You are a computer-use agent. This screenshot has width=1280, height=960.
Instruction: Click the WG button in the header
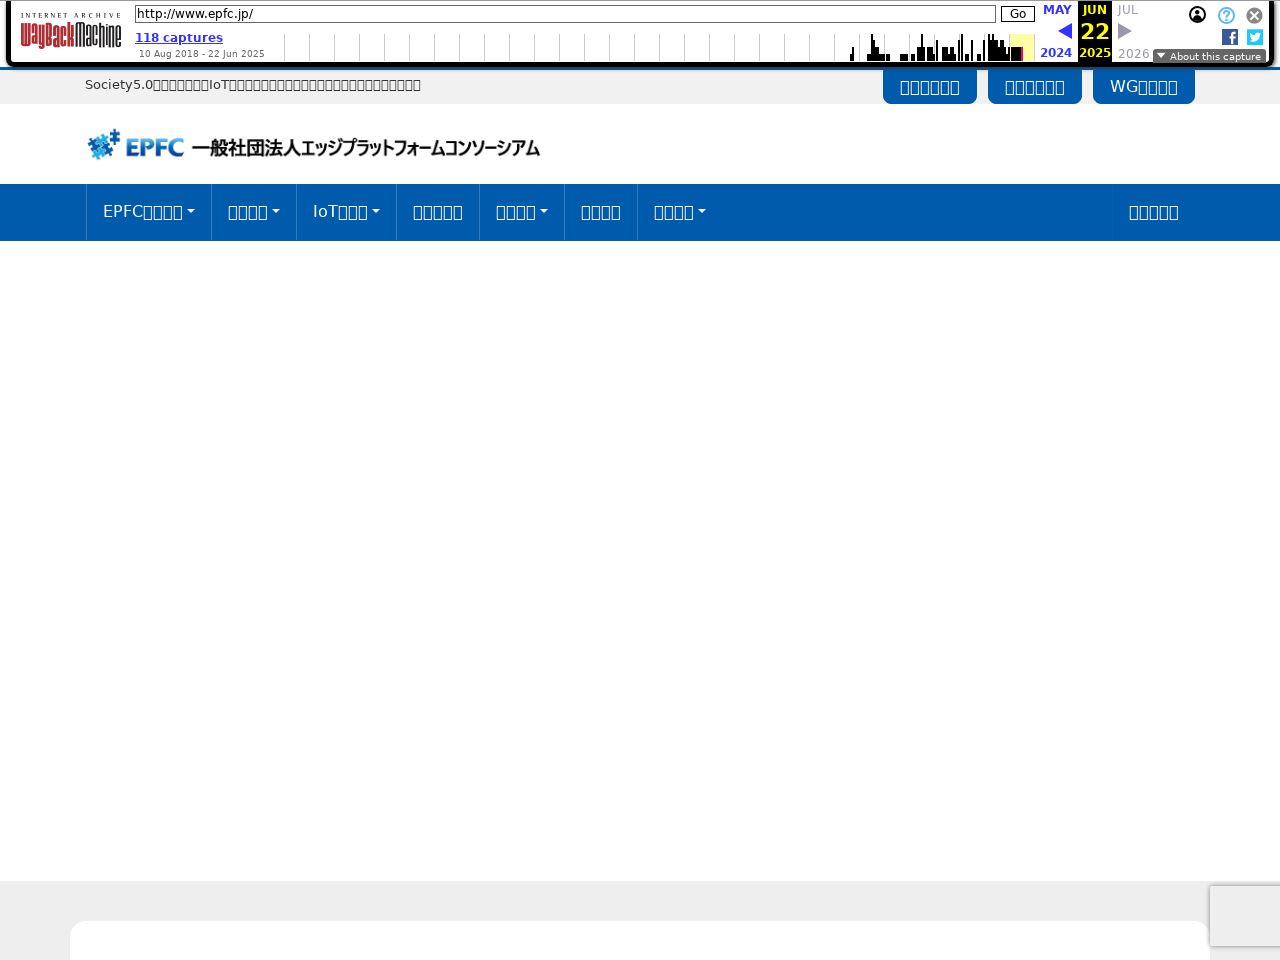pyautogui.click(x=1143, y=87)
